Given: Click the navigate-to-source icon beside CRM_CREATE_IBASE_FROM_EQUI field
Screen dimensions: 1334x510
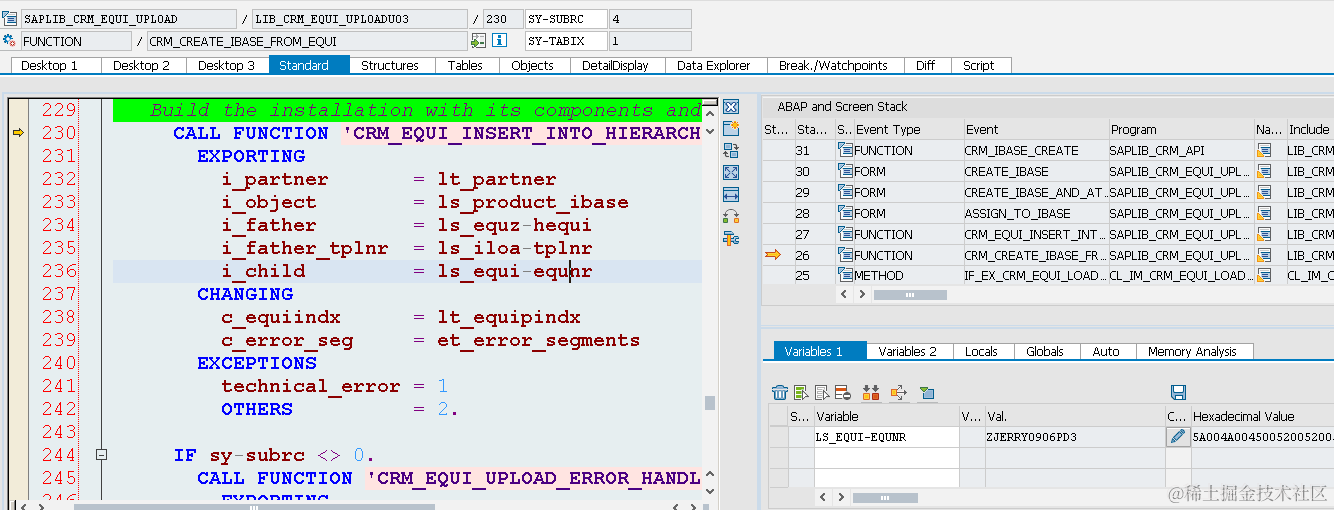Looking at the screenshot, I should coord(478,41).
